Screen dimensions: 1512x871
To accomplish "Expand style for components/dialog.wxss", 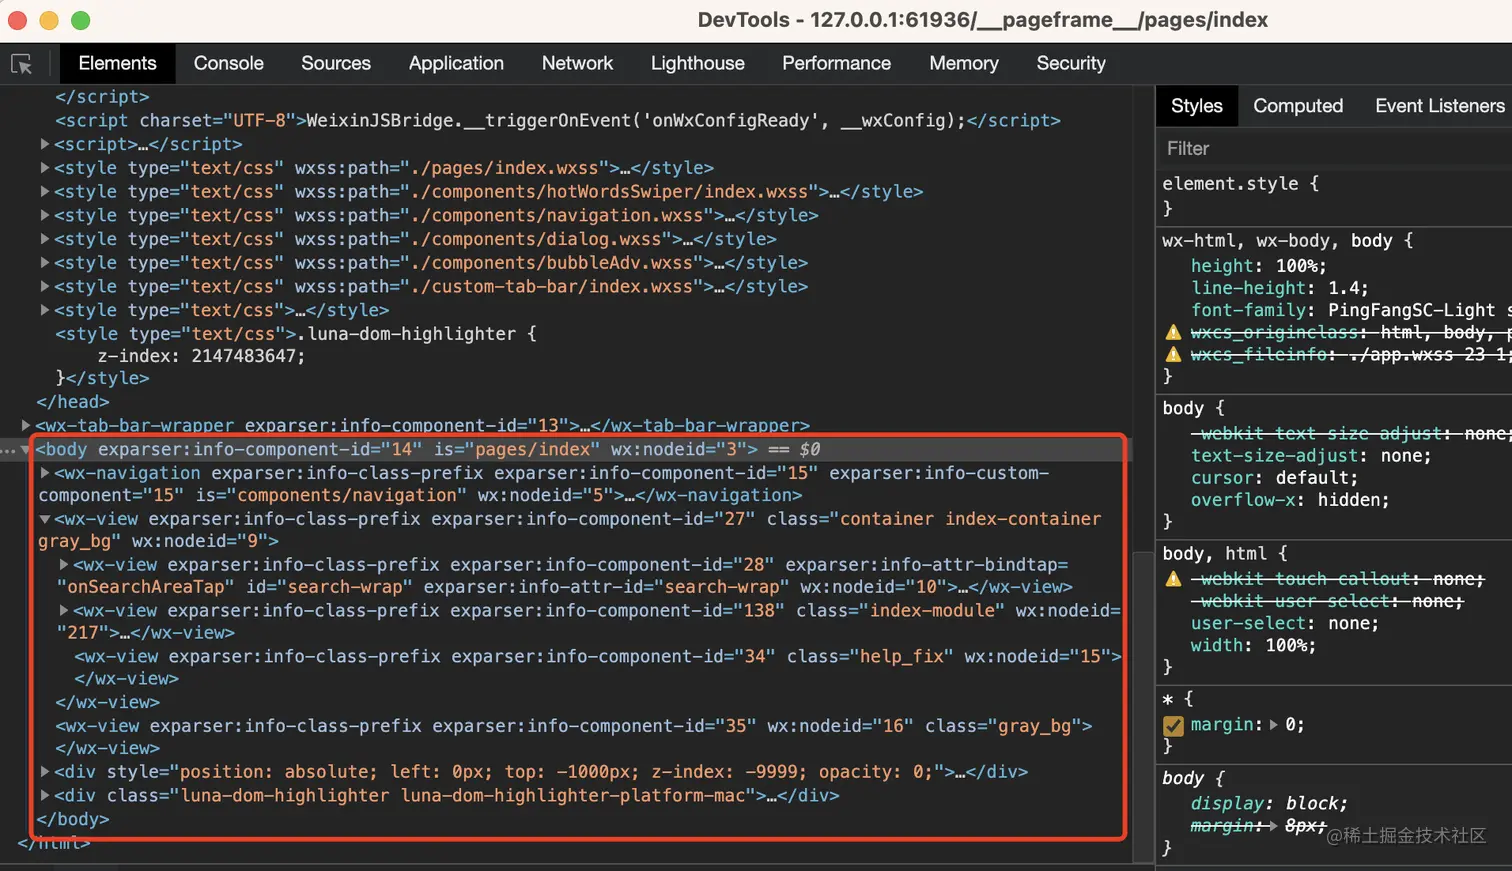I will (x=45, y=239).
